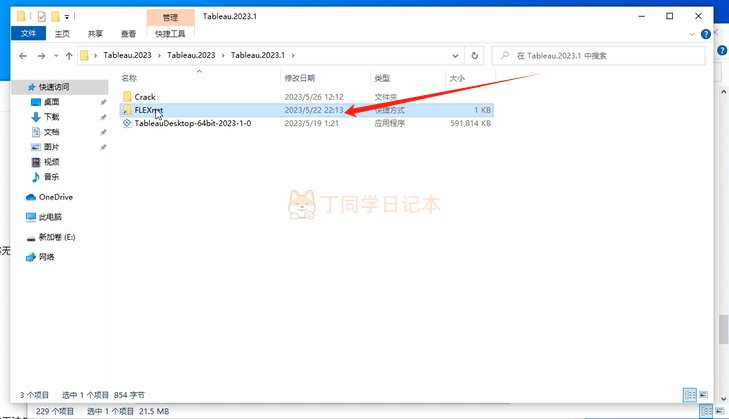The height and width of the screenshot is (419, 729).
Task: Collapse the ribbon with chevron
Action: [692, 34]
